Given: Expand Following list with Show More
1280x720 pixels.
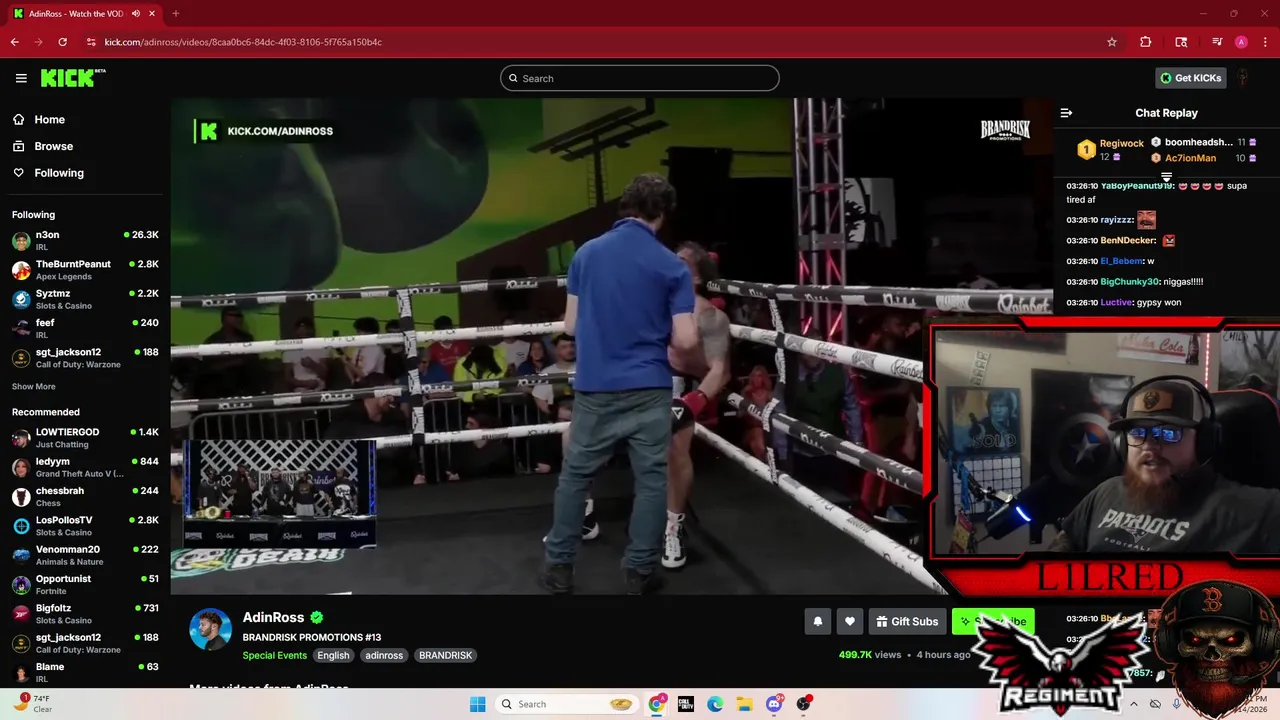Looking at the screenshot, I should [x=34, y=387].
